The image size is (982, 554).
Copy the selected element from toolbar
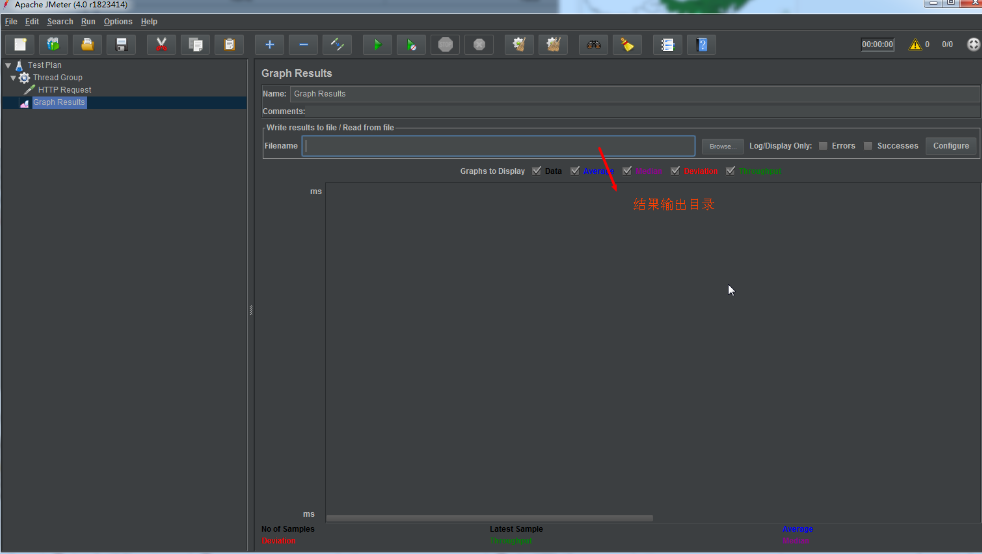[195, 44]
